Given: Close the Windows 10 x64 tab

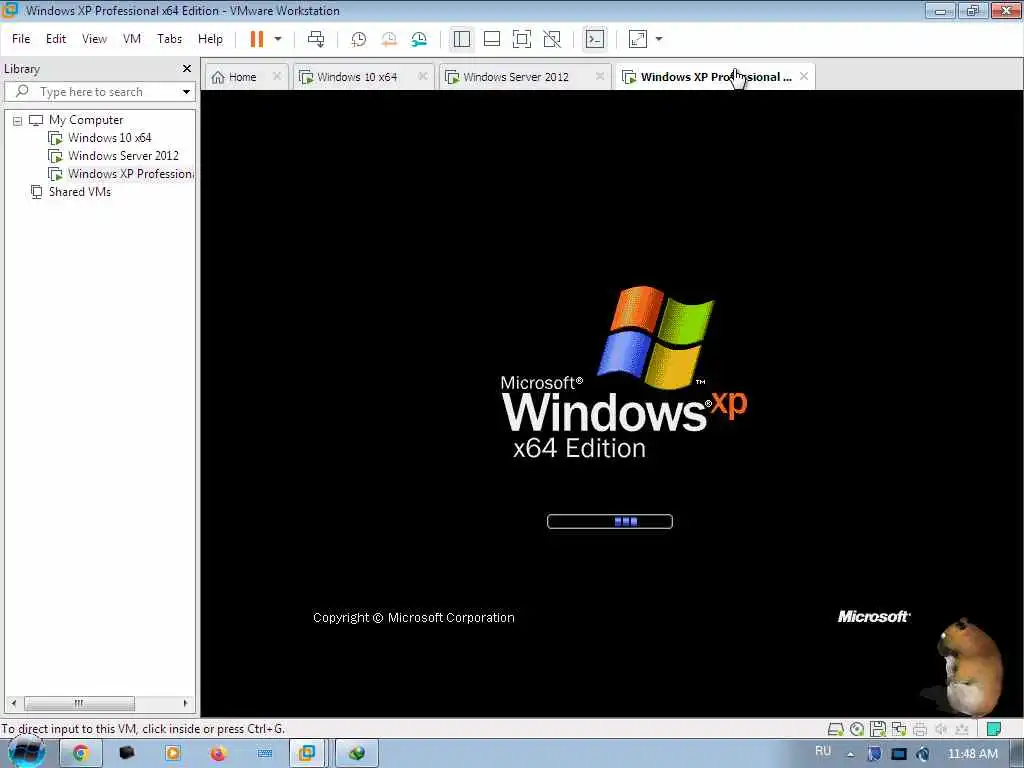Looking at the screenshot, I should pos(423,76).
